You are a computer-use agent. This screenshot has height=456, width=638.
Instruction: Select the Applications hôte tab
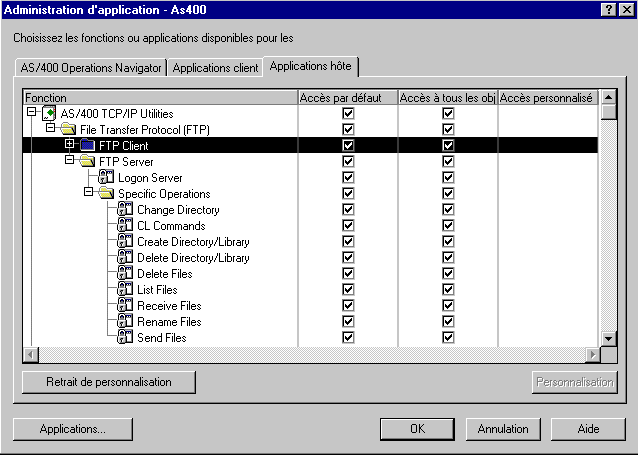pos(310,66)
